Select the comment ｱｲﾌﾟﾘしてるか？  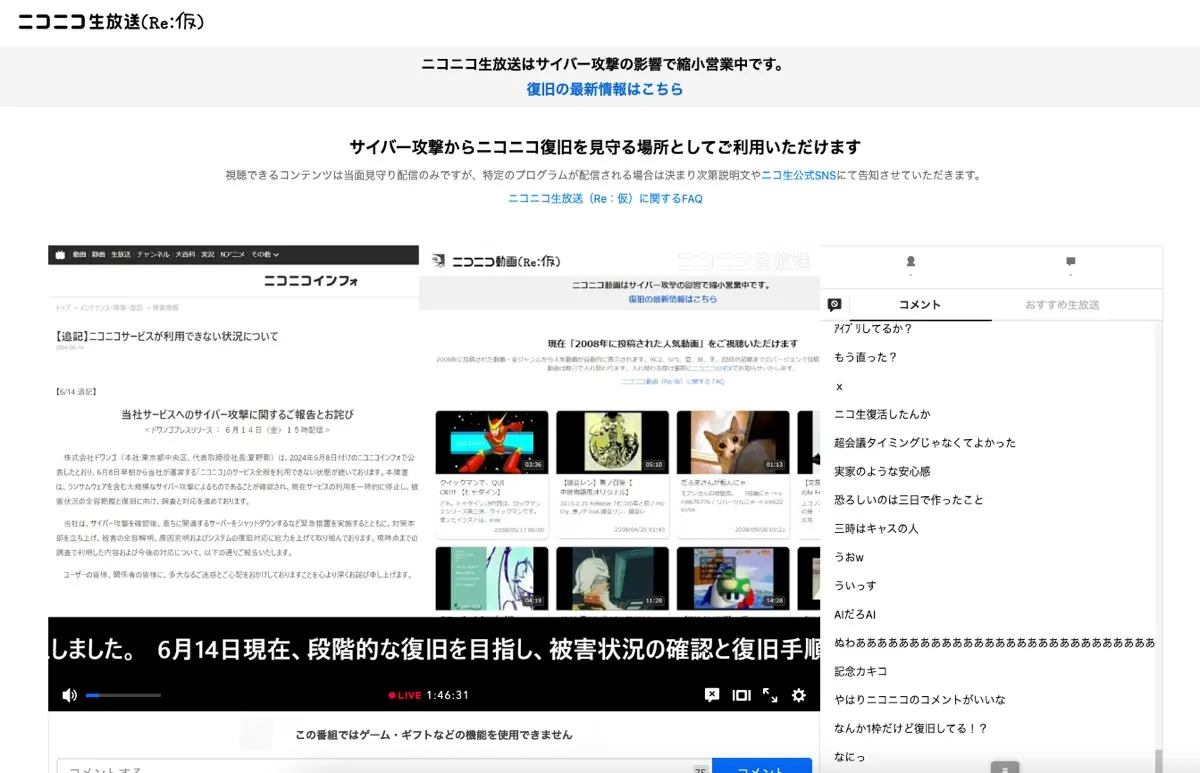click(x=873, y=328)
